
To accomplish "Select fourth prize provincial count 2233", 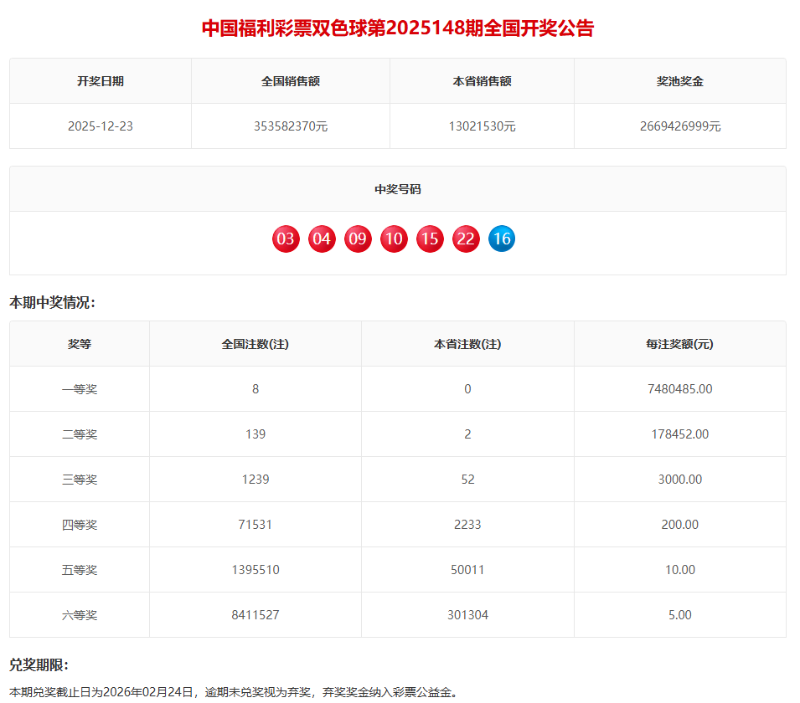I will pyautogui.click(x=468, y=525).
